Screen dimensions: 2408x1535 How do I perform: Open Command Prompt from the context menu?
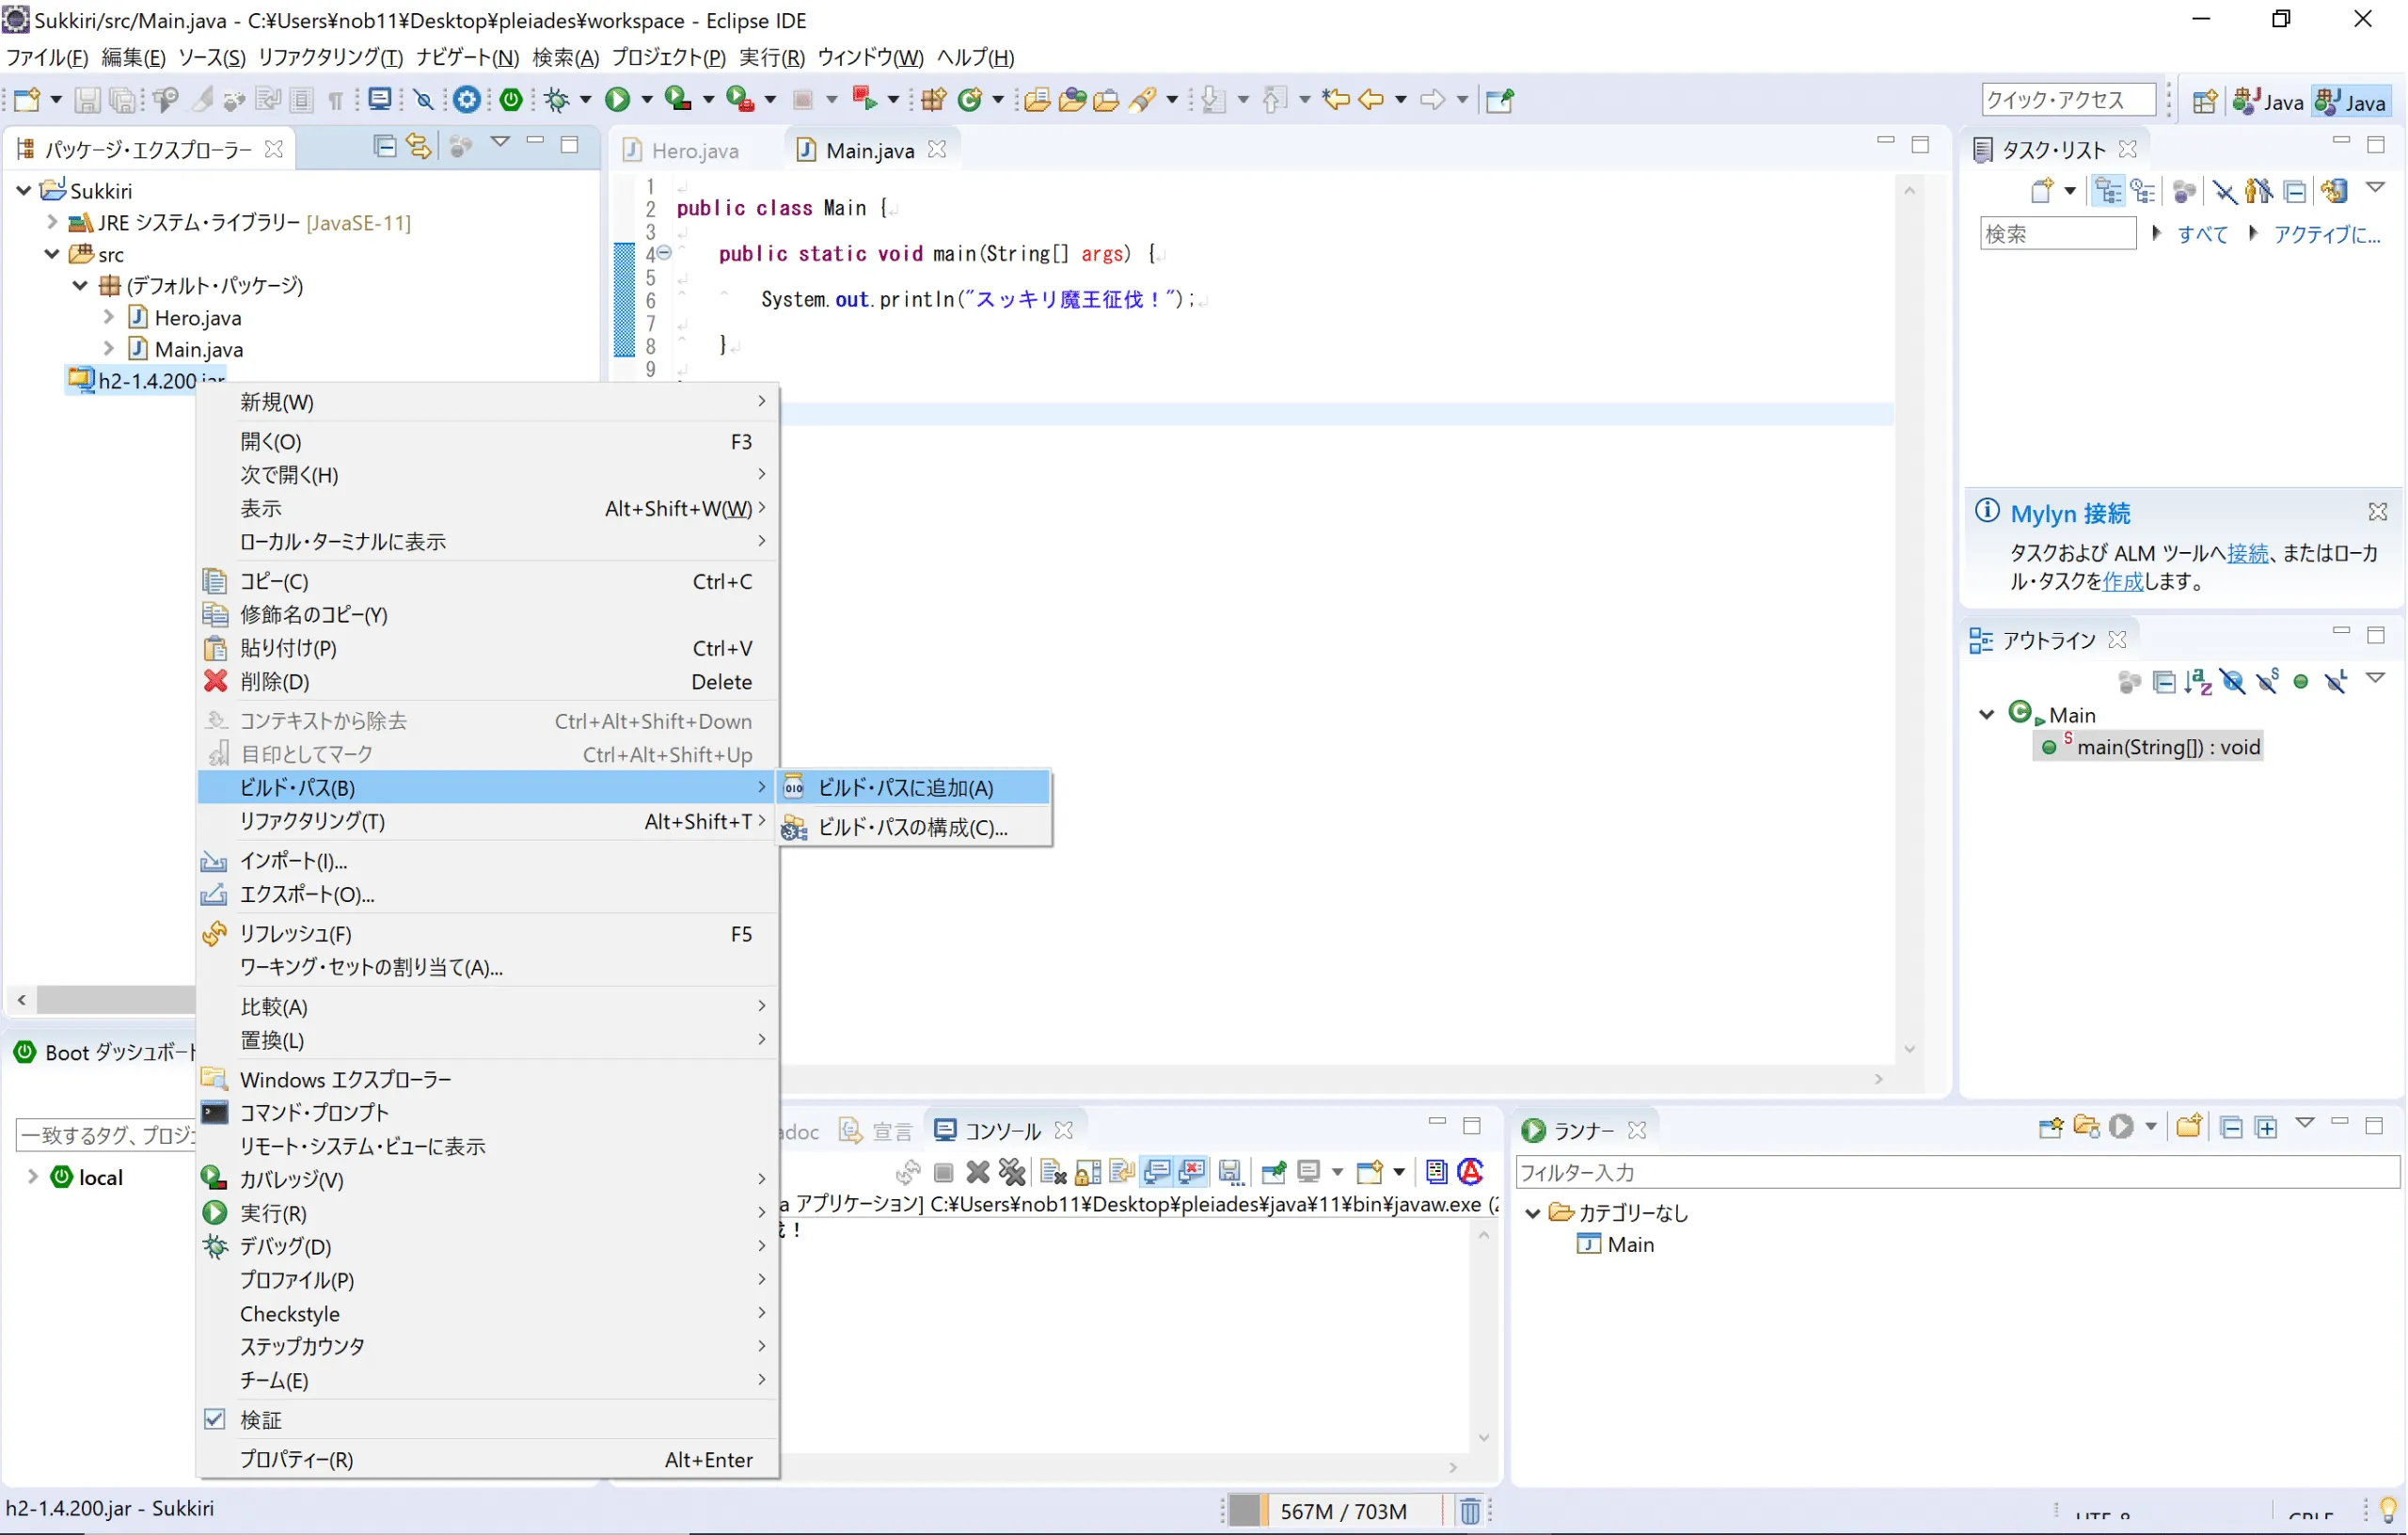point(487,1112)
